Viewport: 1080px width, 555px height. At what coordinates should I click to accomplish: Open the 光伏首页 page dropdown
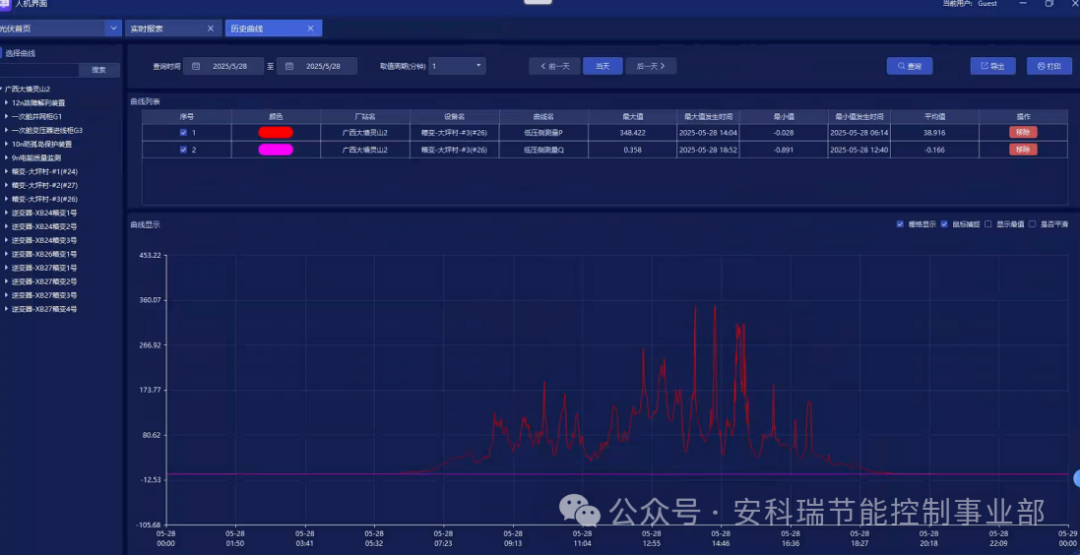coord(114,28)
